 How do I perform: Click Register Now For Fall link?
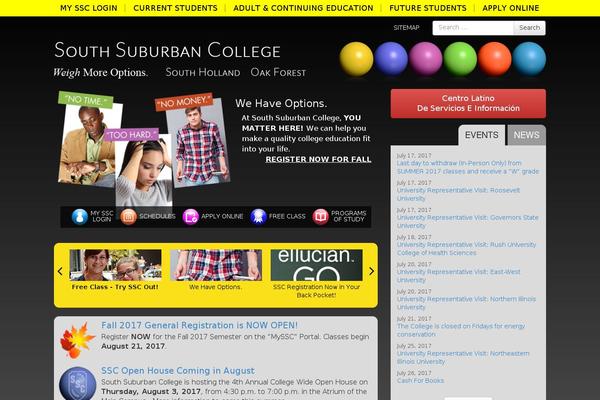click(x=318, y=159)
